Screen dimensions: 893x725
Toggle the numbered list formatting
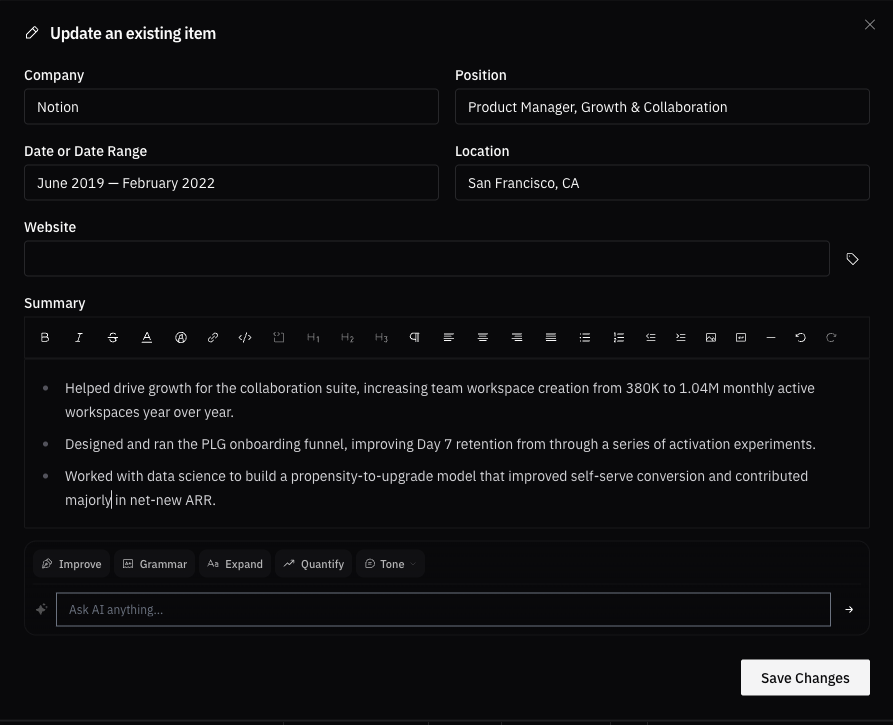(619, 337)
